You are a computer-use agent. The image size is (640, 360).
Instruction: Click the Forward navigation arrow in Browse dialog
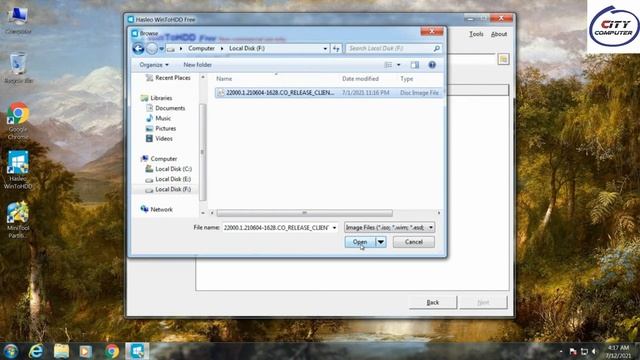(x=152, y=49)
